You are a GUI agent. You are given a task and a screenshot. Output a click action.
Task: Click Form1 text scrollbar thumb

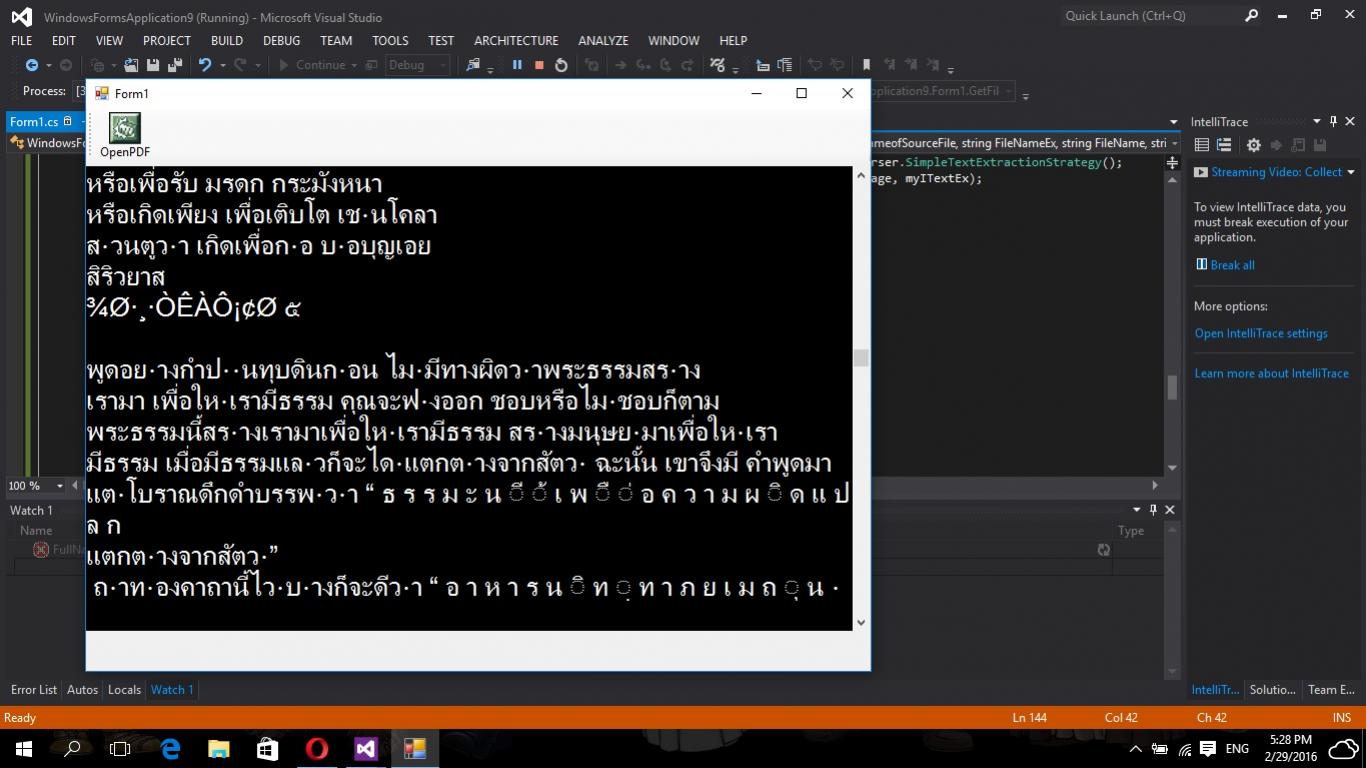[860, 358]
